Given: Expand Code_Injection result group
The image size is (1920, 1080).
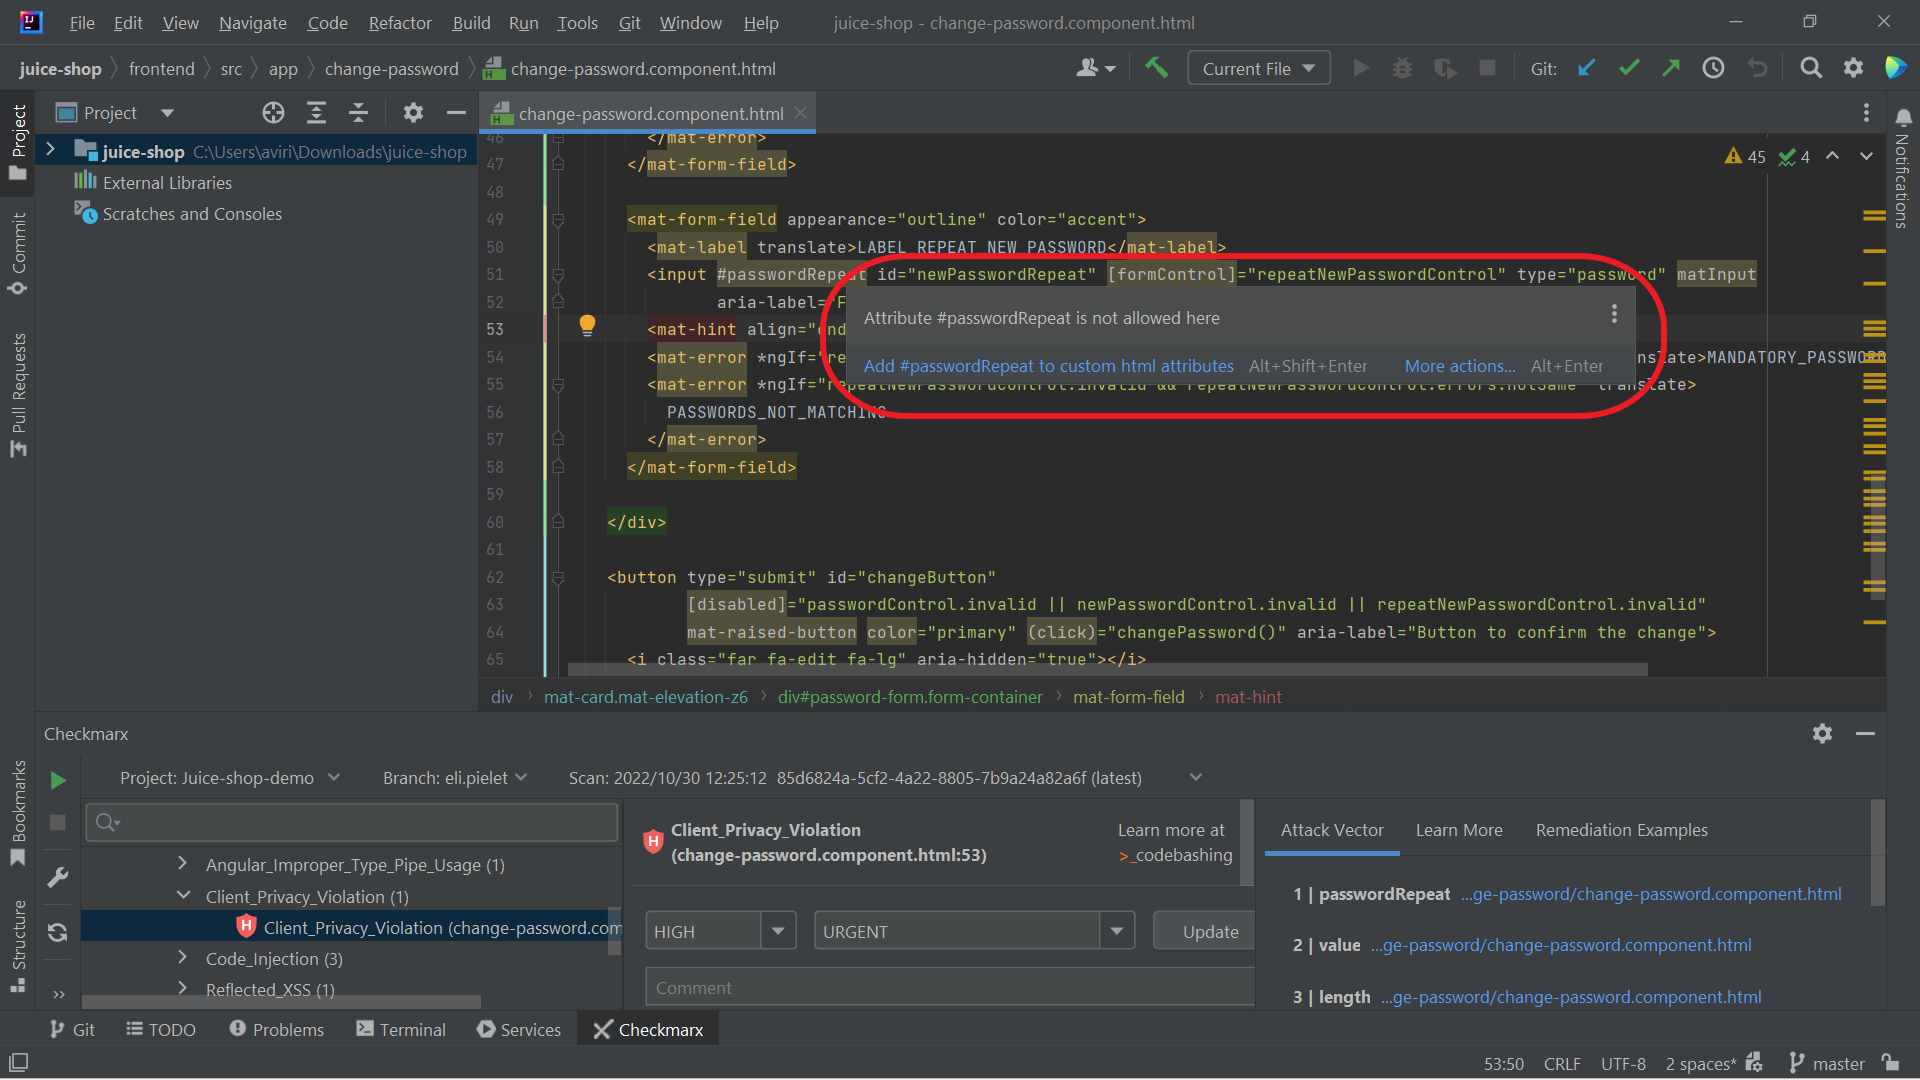Looking at the screenshot, I should coord(182,957).
